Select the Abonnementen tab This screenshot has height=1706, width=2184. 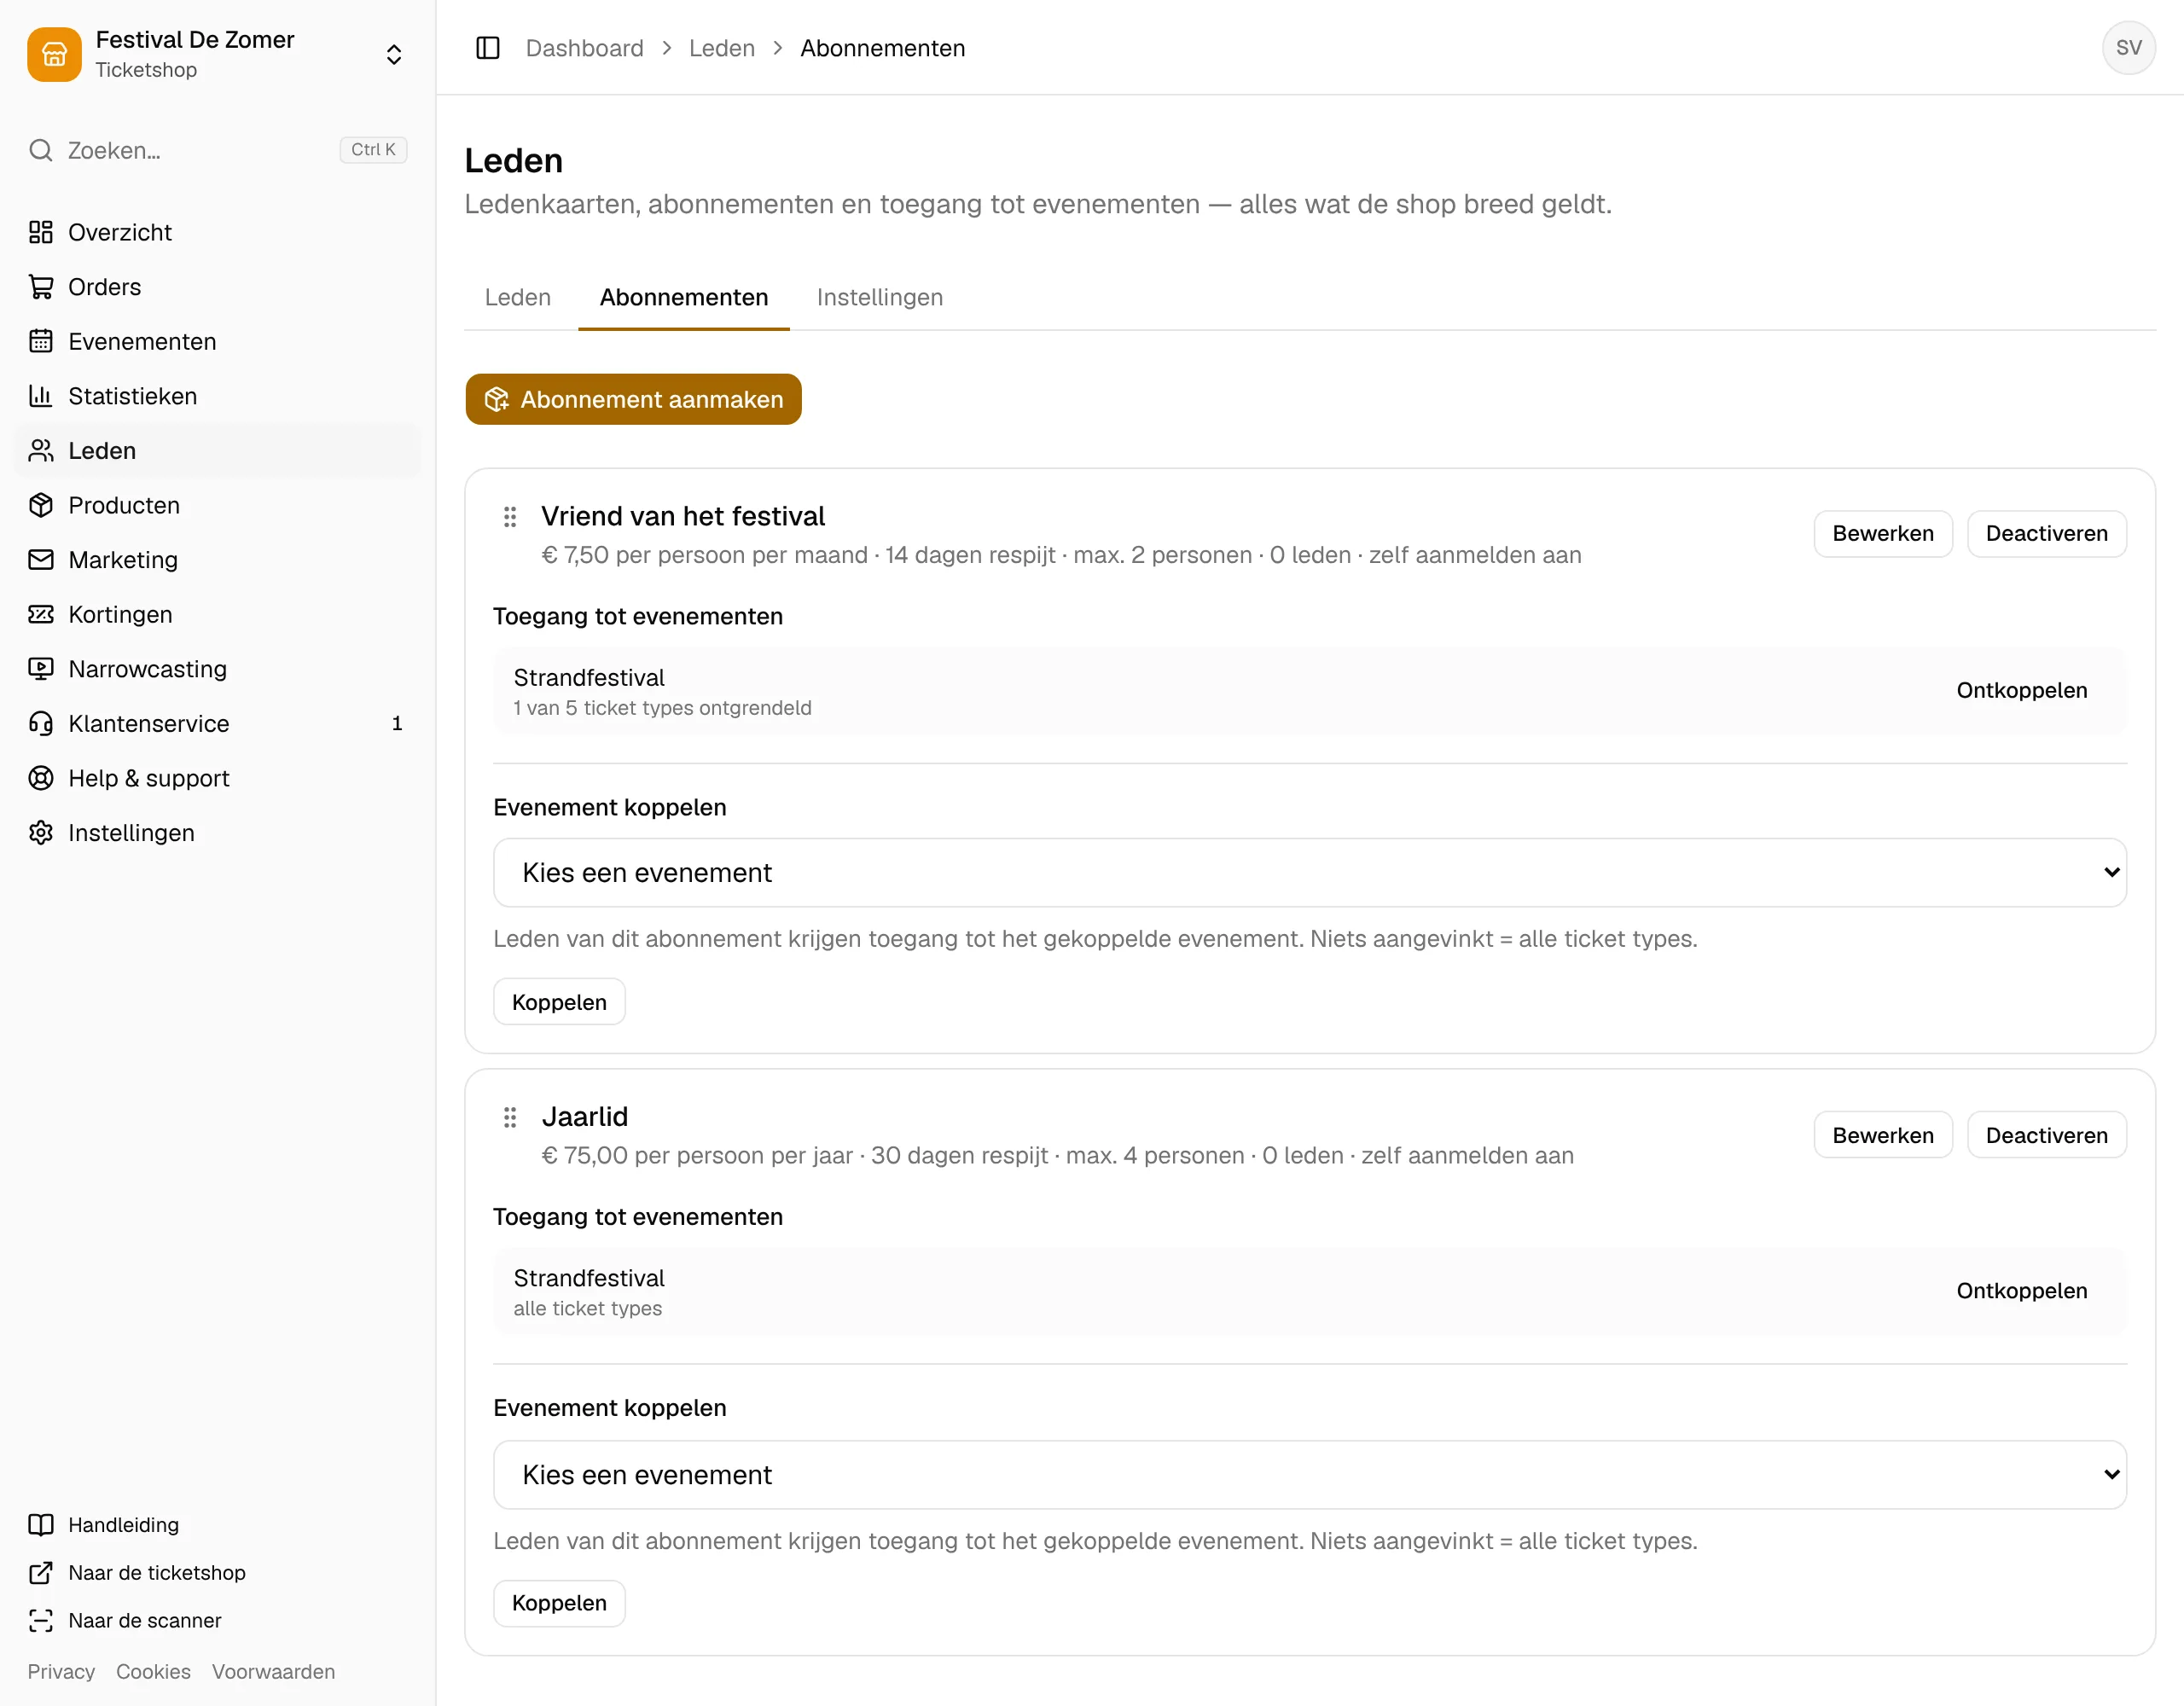(x=684, y=298)
